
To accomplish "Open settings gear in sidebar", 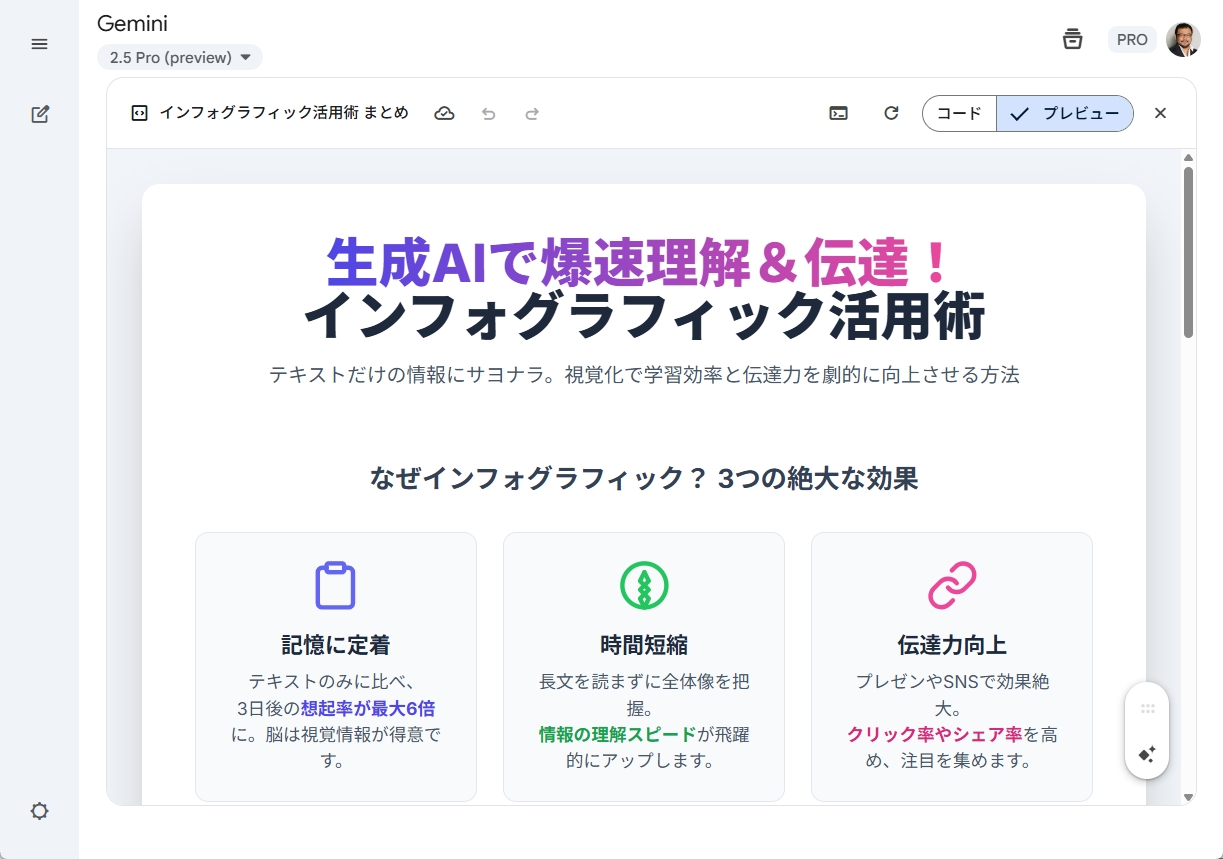I will (40, 811).
